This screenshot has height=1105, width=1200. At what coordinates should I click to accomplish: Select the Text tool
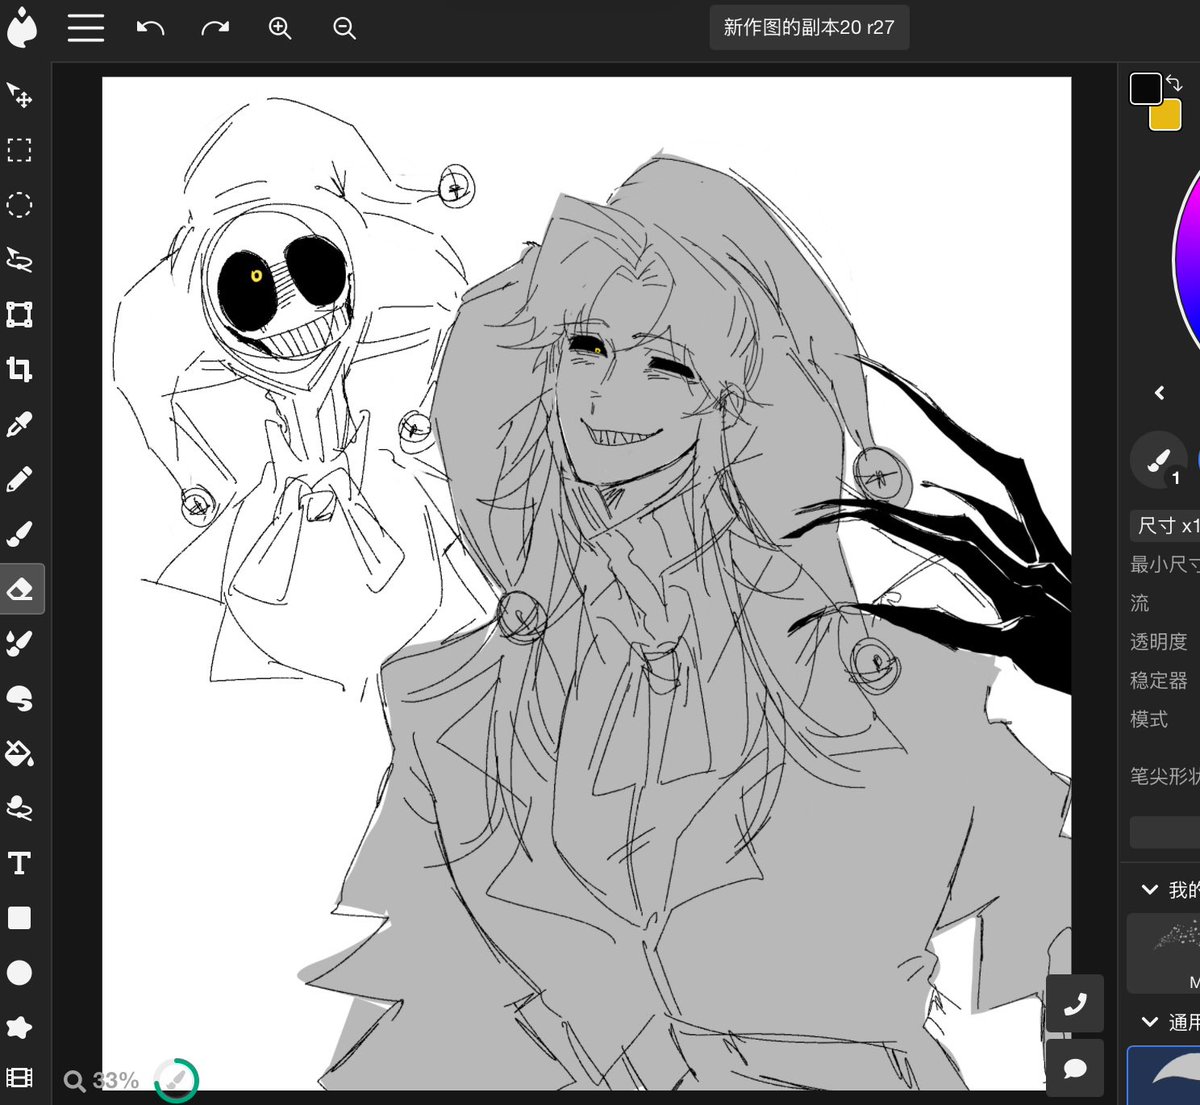(x=20, y=863)
